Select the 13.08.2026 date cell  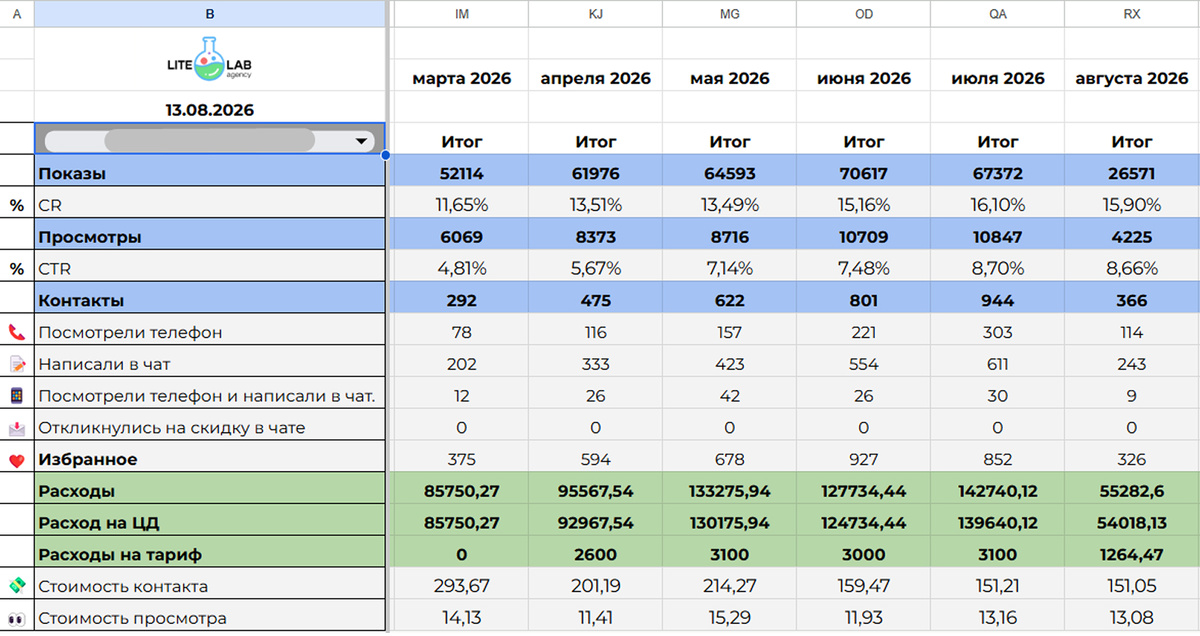[x=210, y=110]
